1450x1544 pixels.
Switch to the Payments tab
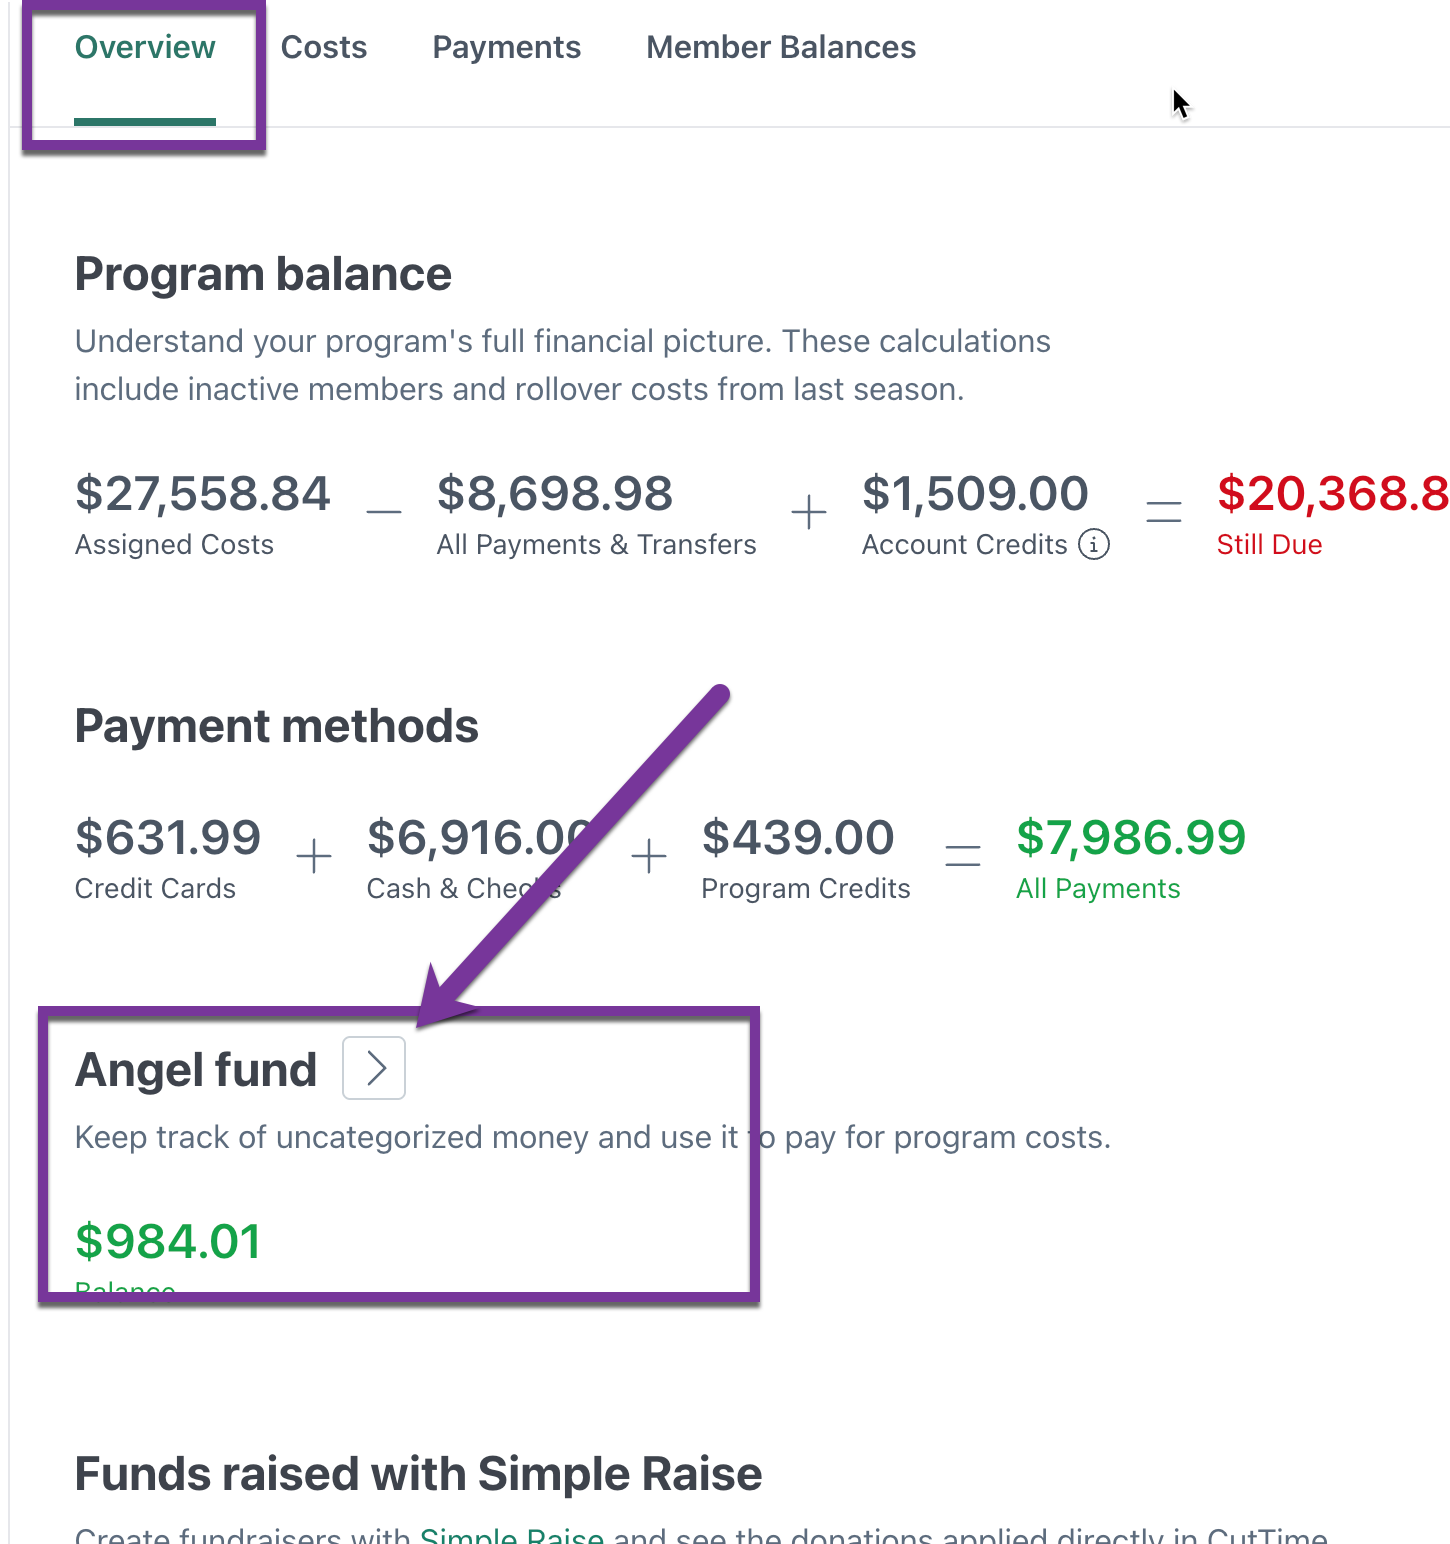pos(506,47)
